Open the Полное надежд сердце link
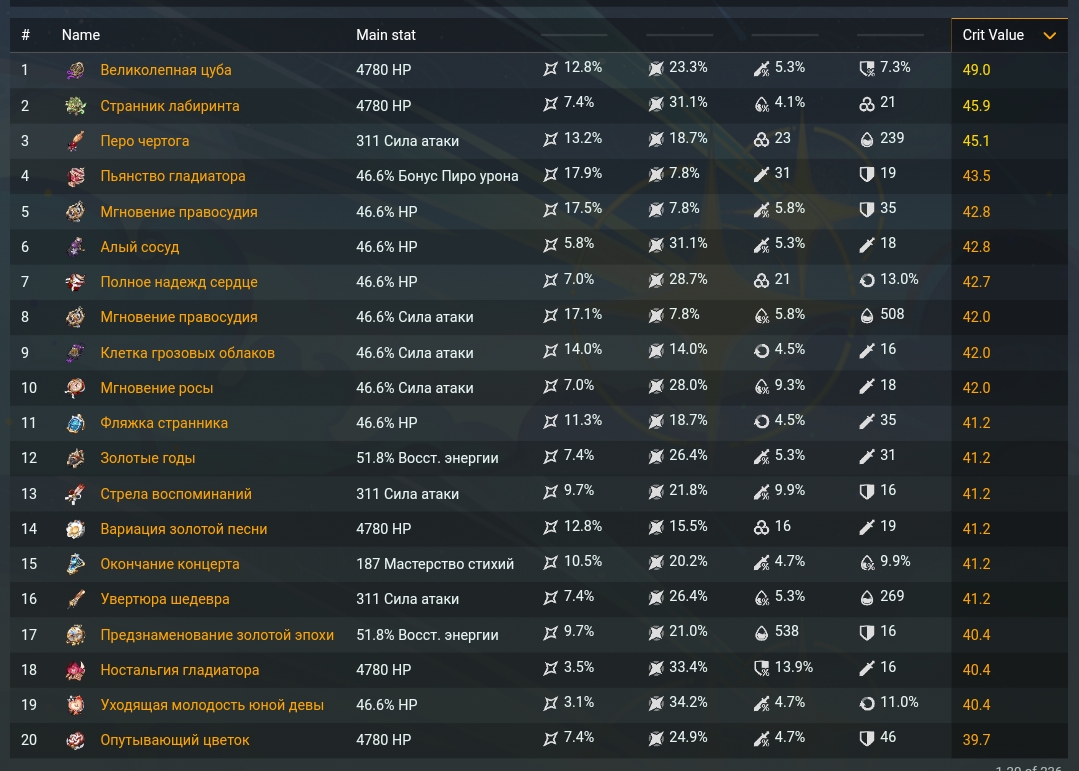 click(x=179, y=282)
